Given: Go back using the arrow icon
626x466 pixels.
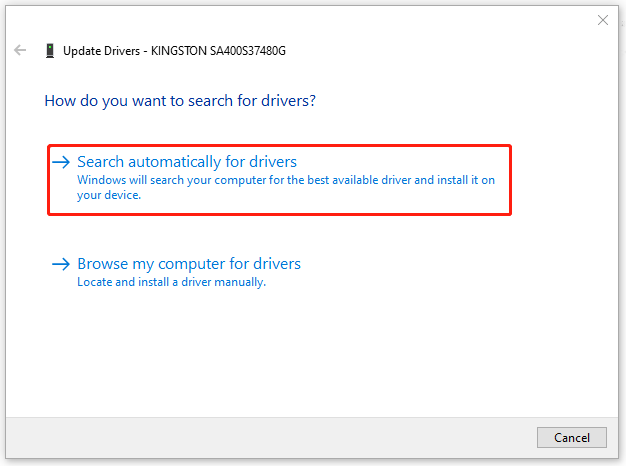Looking at the screenshot, I should 20,50.
